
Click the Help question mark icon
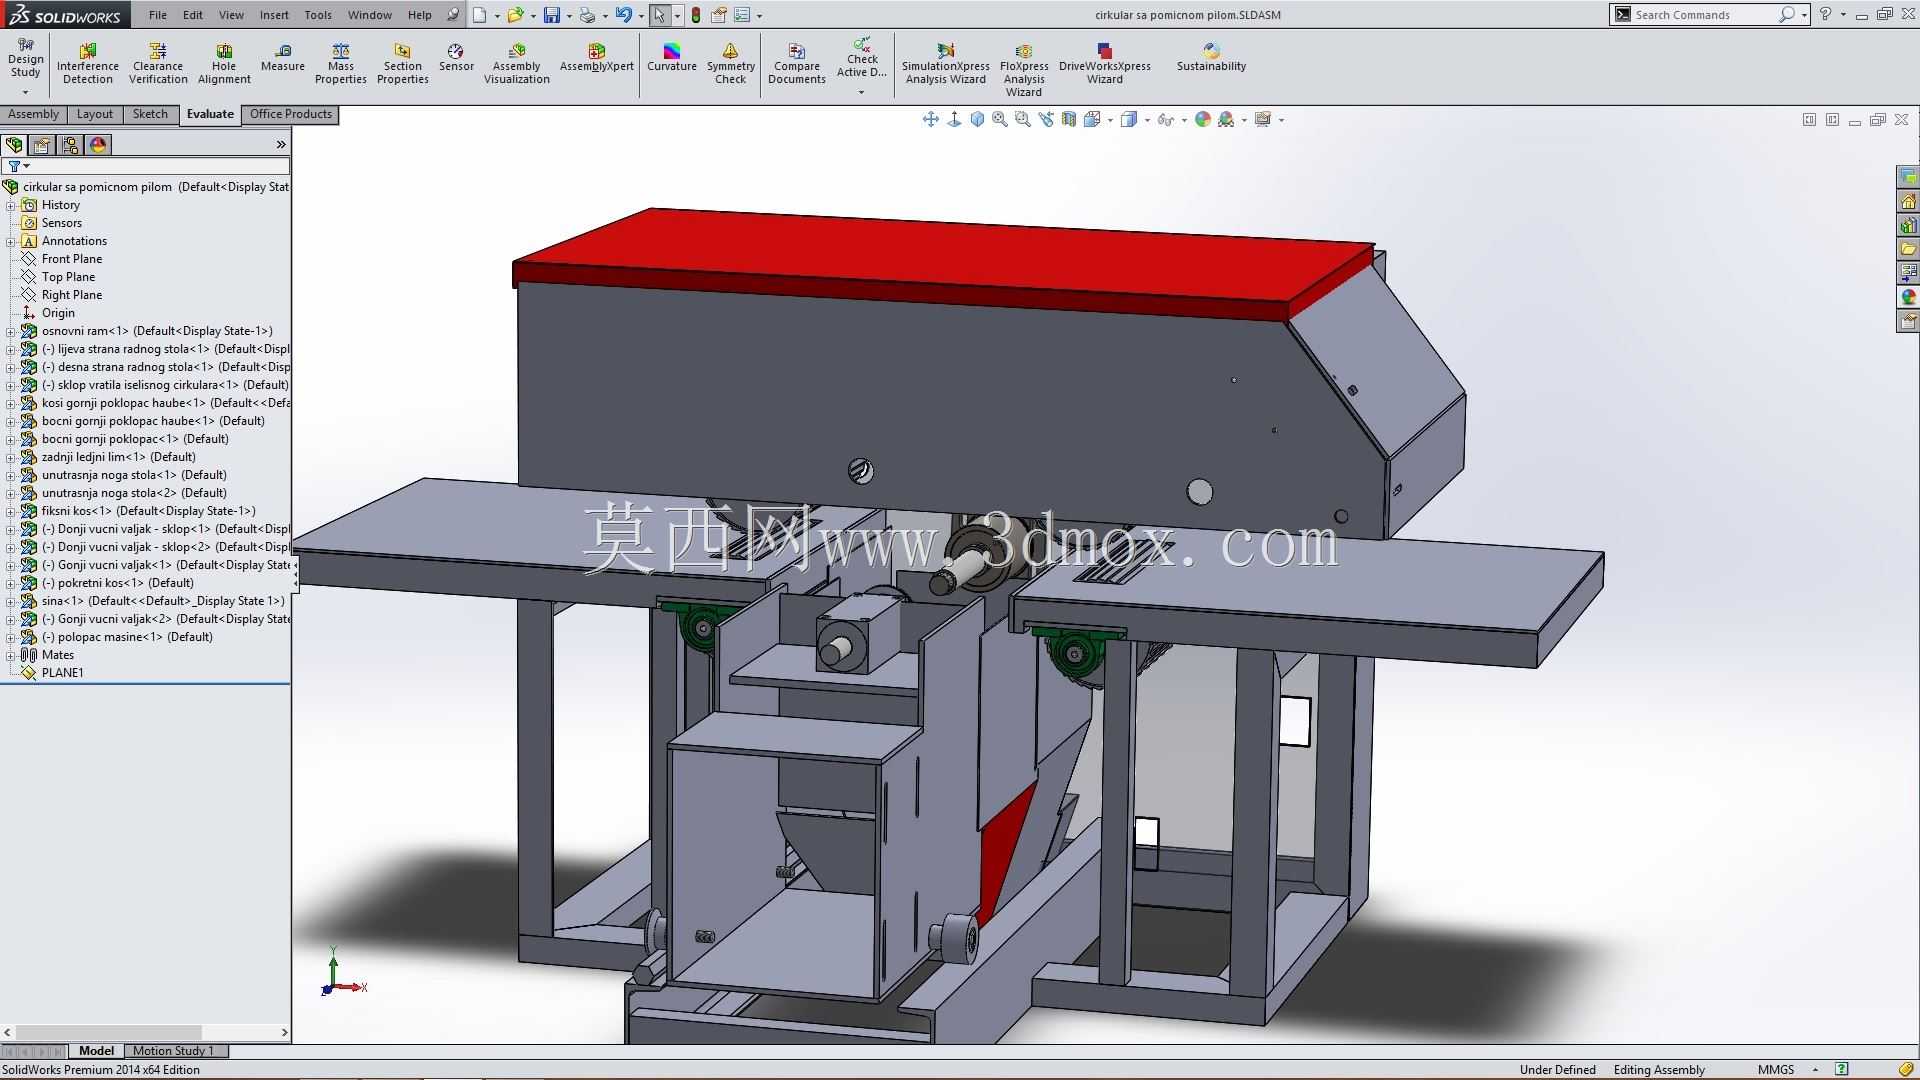point(1826,15)
